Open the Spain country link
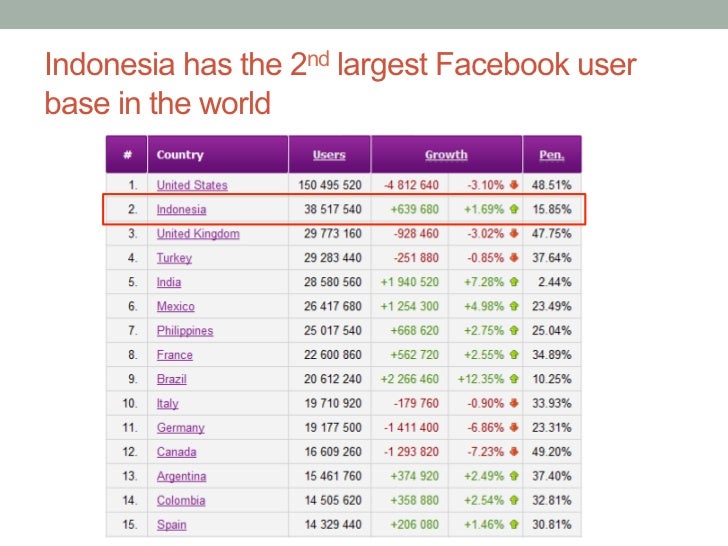The image size is (728, 546). point(171,525)
